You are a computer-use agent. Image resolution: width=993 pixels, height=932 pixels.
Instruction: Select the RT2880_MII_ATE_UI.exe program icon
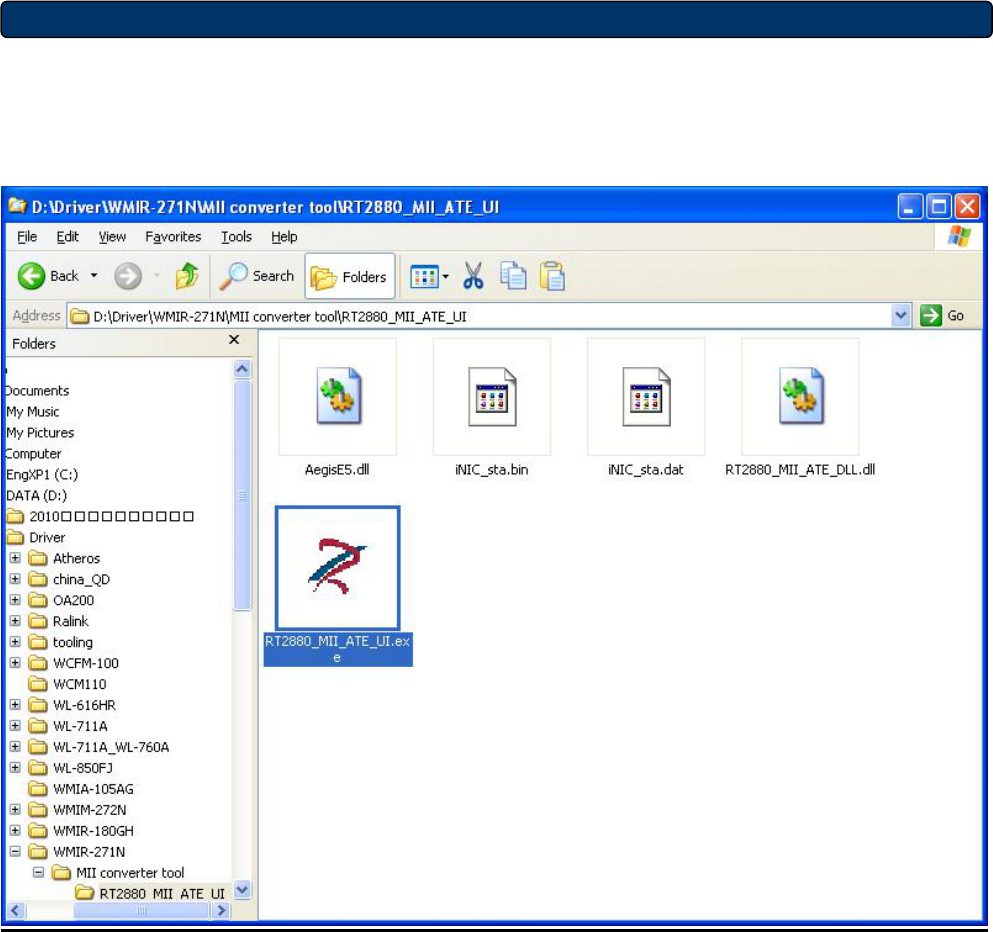tap(338, 567)
